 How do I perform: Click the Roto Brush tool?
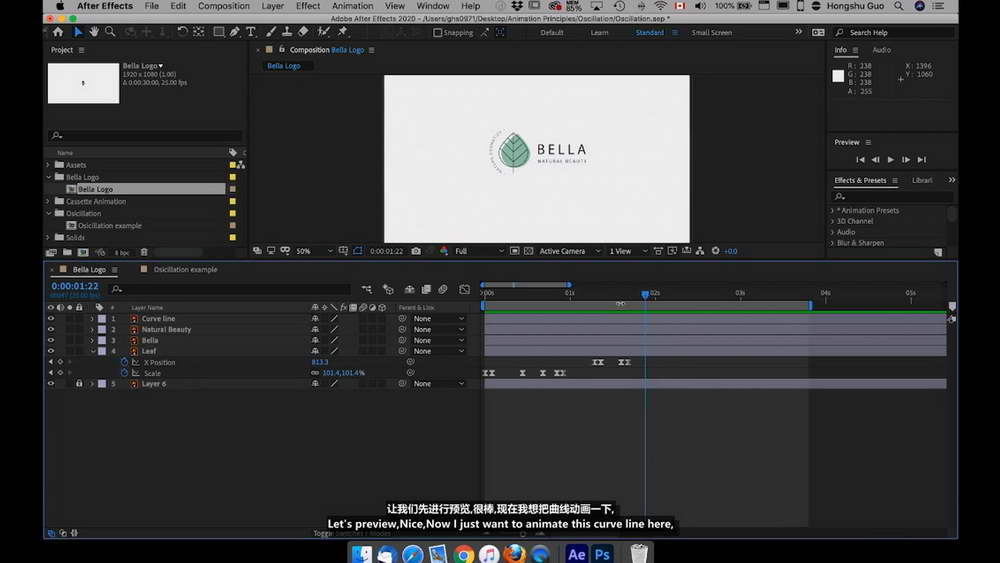point(323,32)
